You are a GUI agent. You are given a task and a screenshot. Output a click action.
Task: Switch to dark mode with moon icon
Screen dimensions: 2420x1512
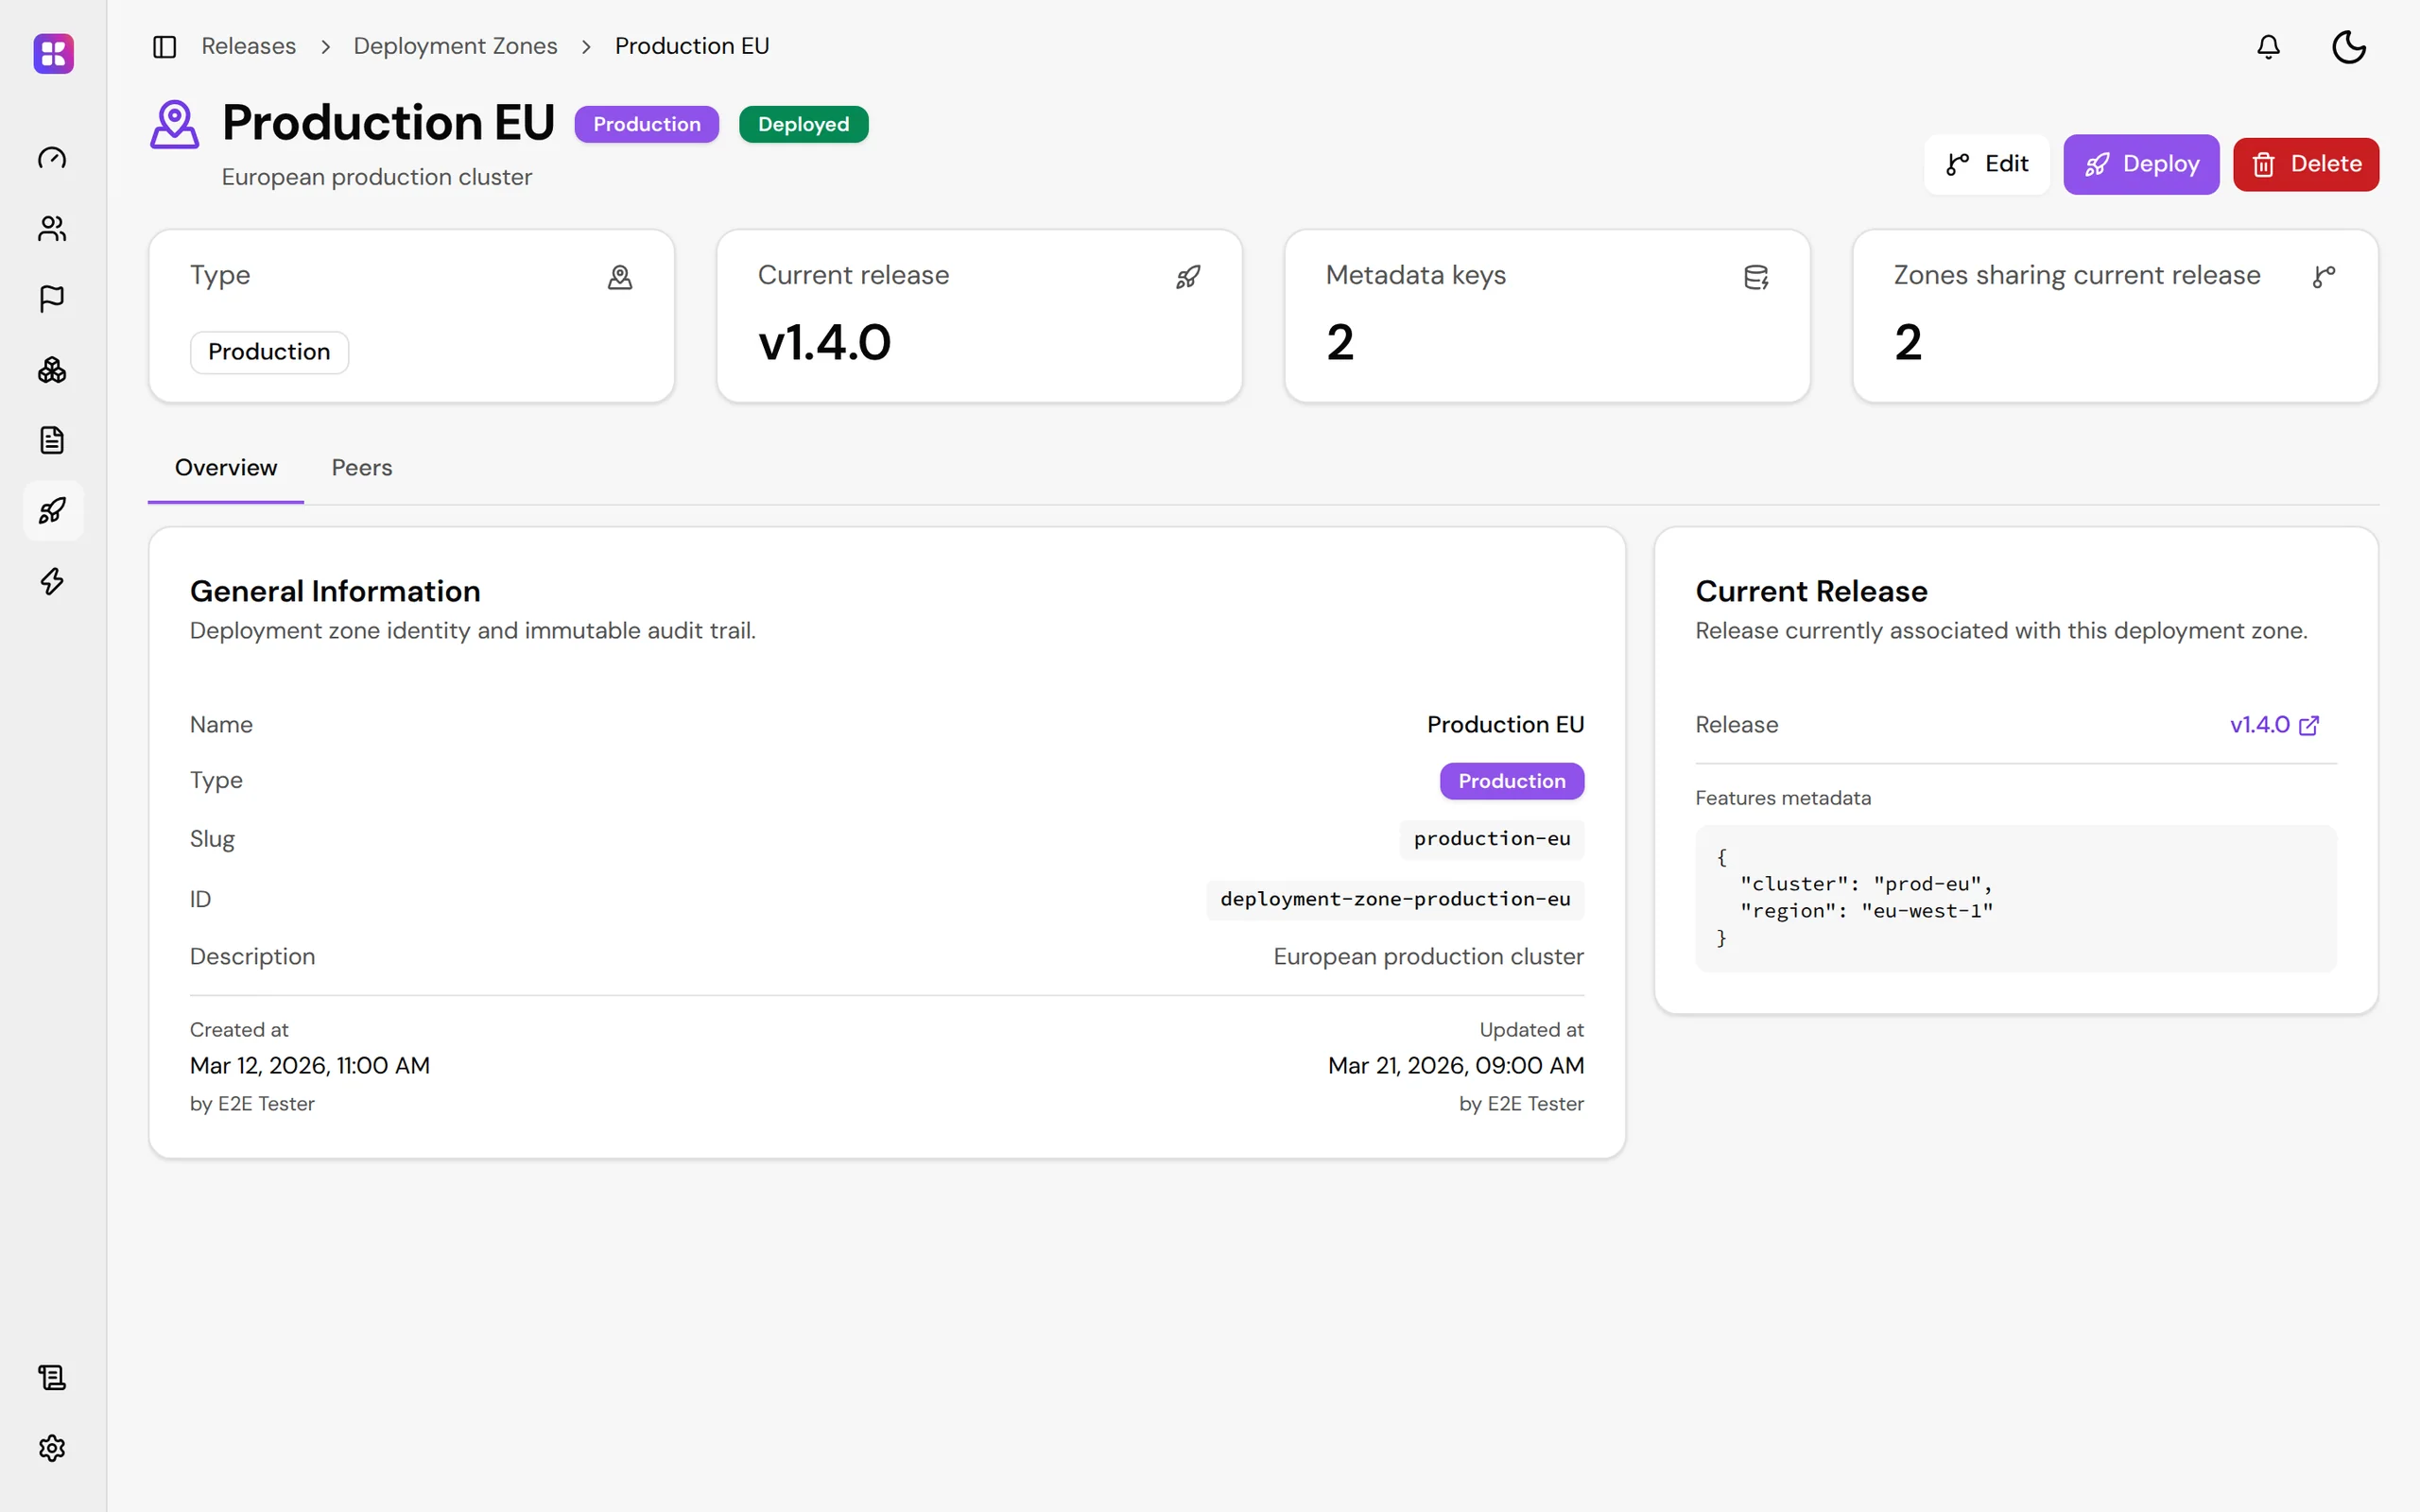pos(2348,47)
